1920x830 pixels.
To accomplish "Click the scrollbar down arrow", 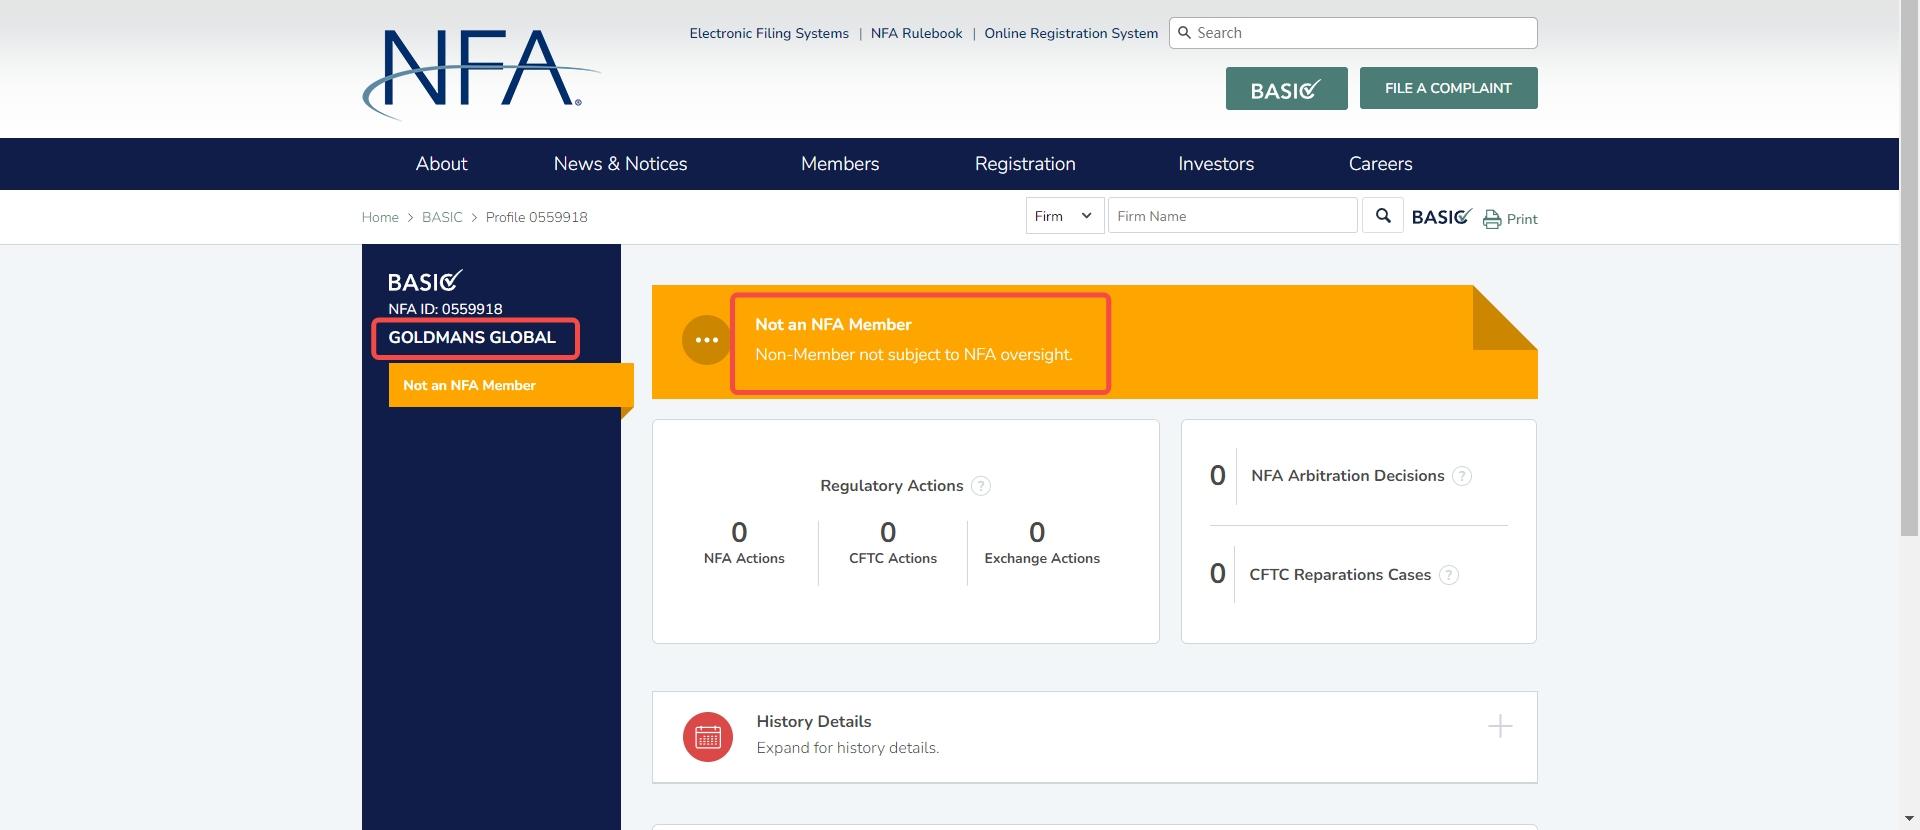I will tap(1909, 820).
